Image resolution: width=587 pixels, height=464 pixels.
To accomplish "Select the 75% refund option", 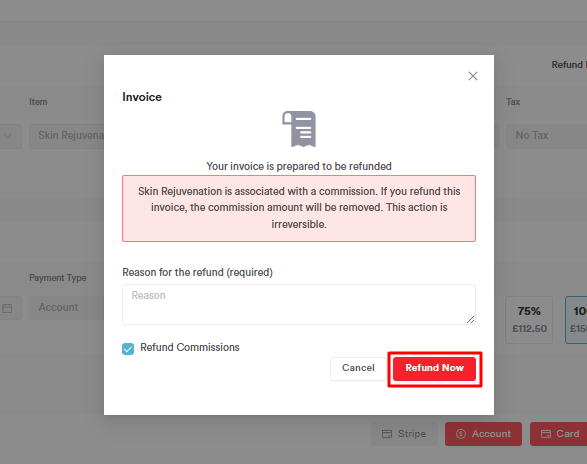I will (x=529, y=320).
